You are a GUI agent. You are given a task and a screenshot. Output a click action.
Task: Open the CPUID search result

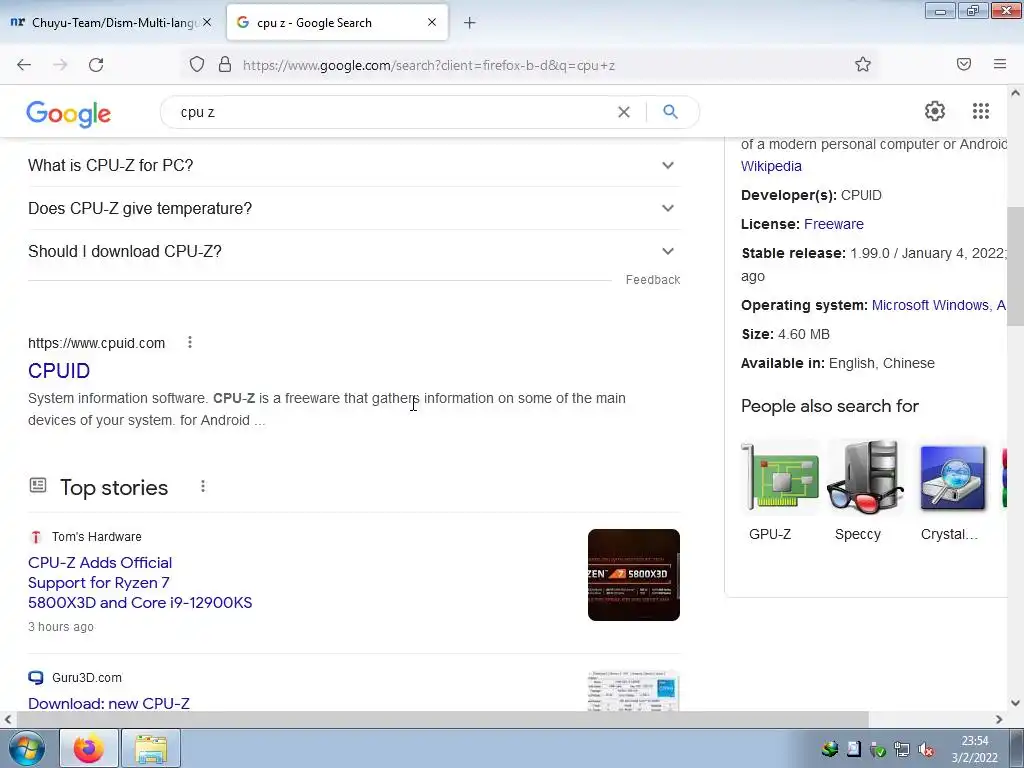[59, 370]
